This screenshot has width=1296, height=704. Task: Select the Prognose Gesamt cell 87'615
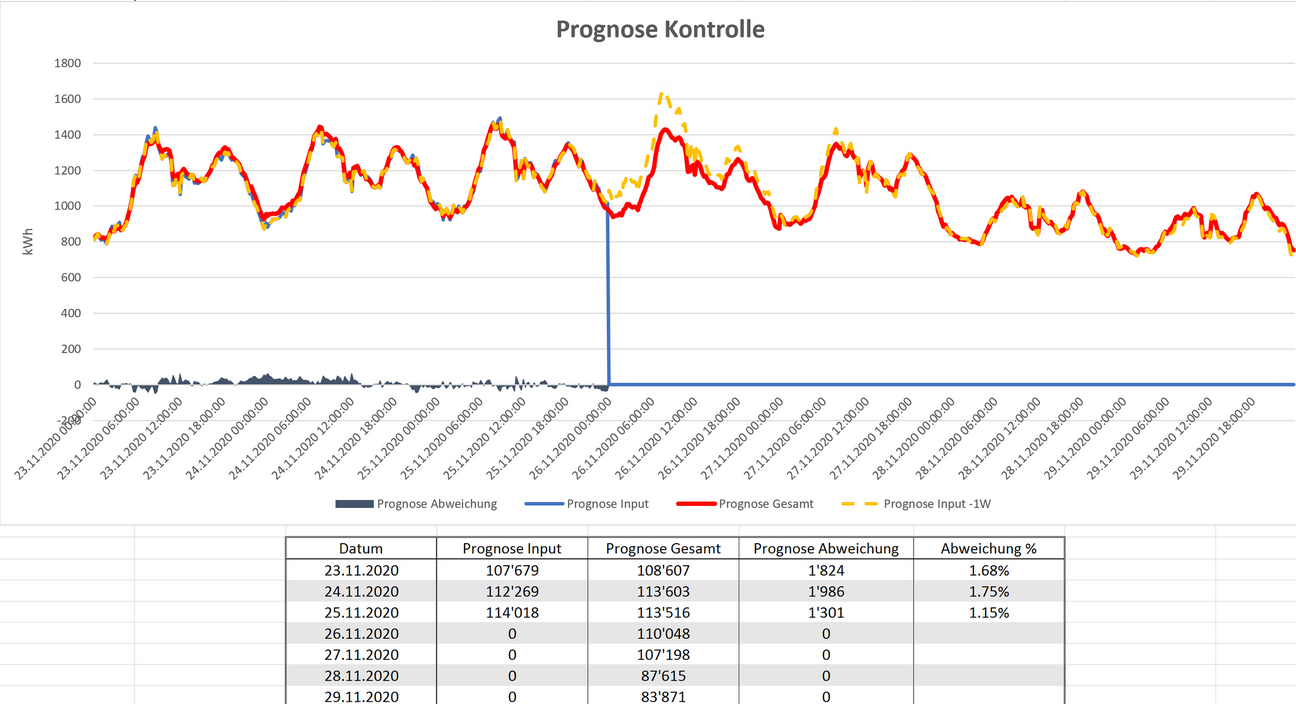click(663, 675)
